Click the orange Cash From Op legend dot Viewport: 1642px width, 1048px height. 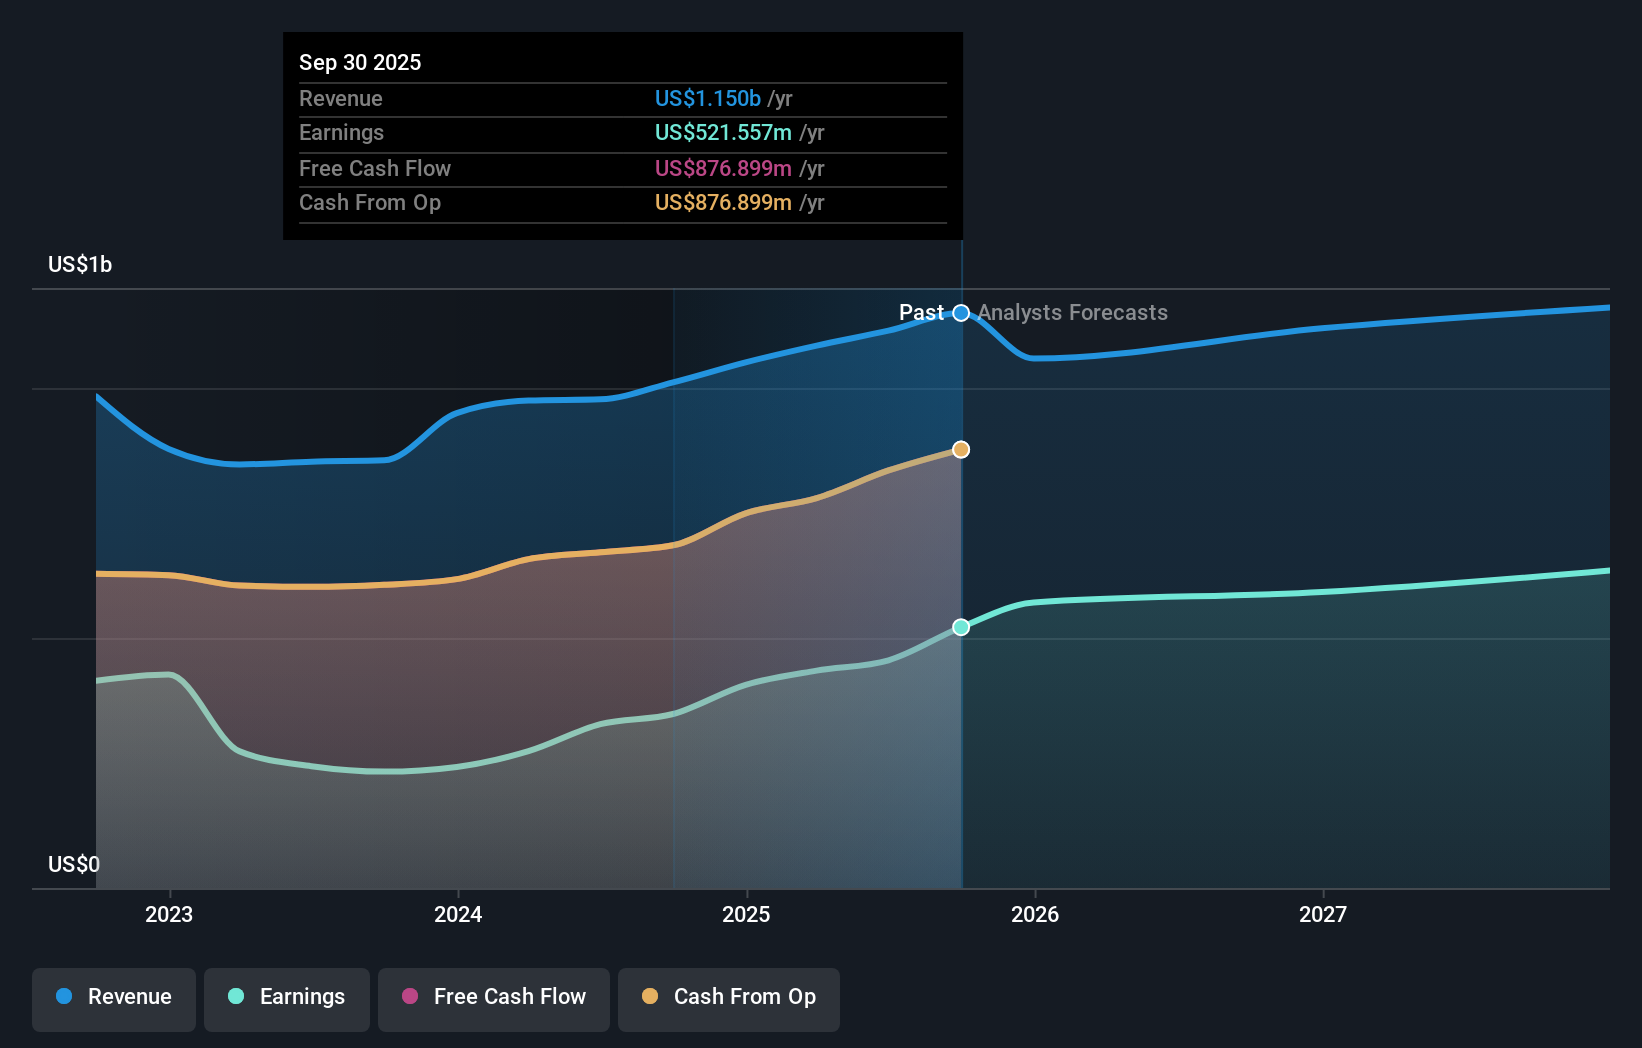tap(649, 997)
